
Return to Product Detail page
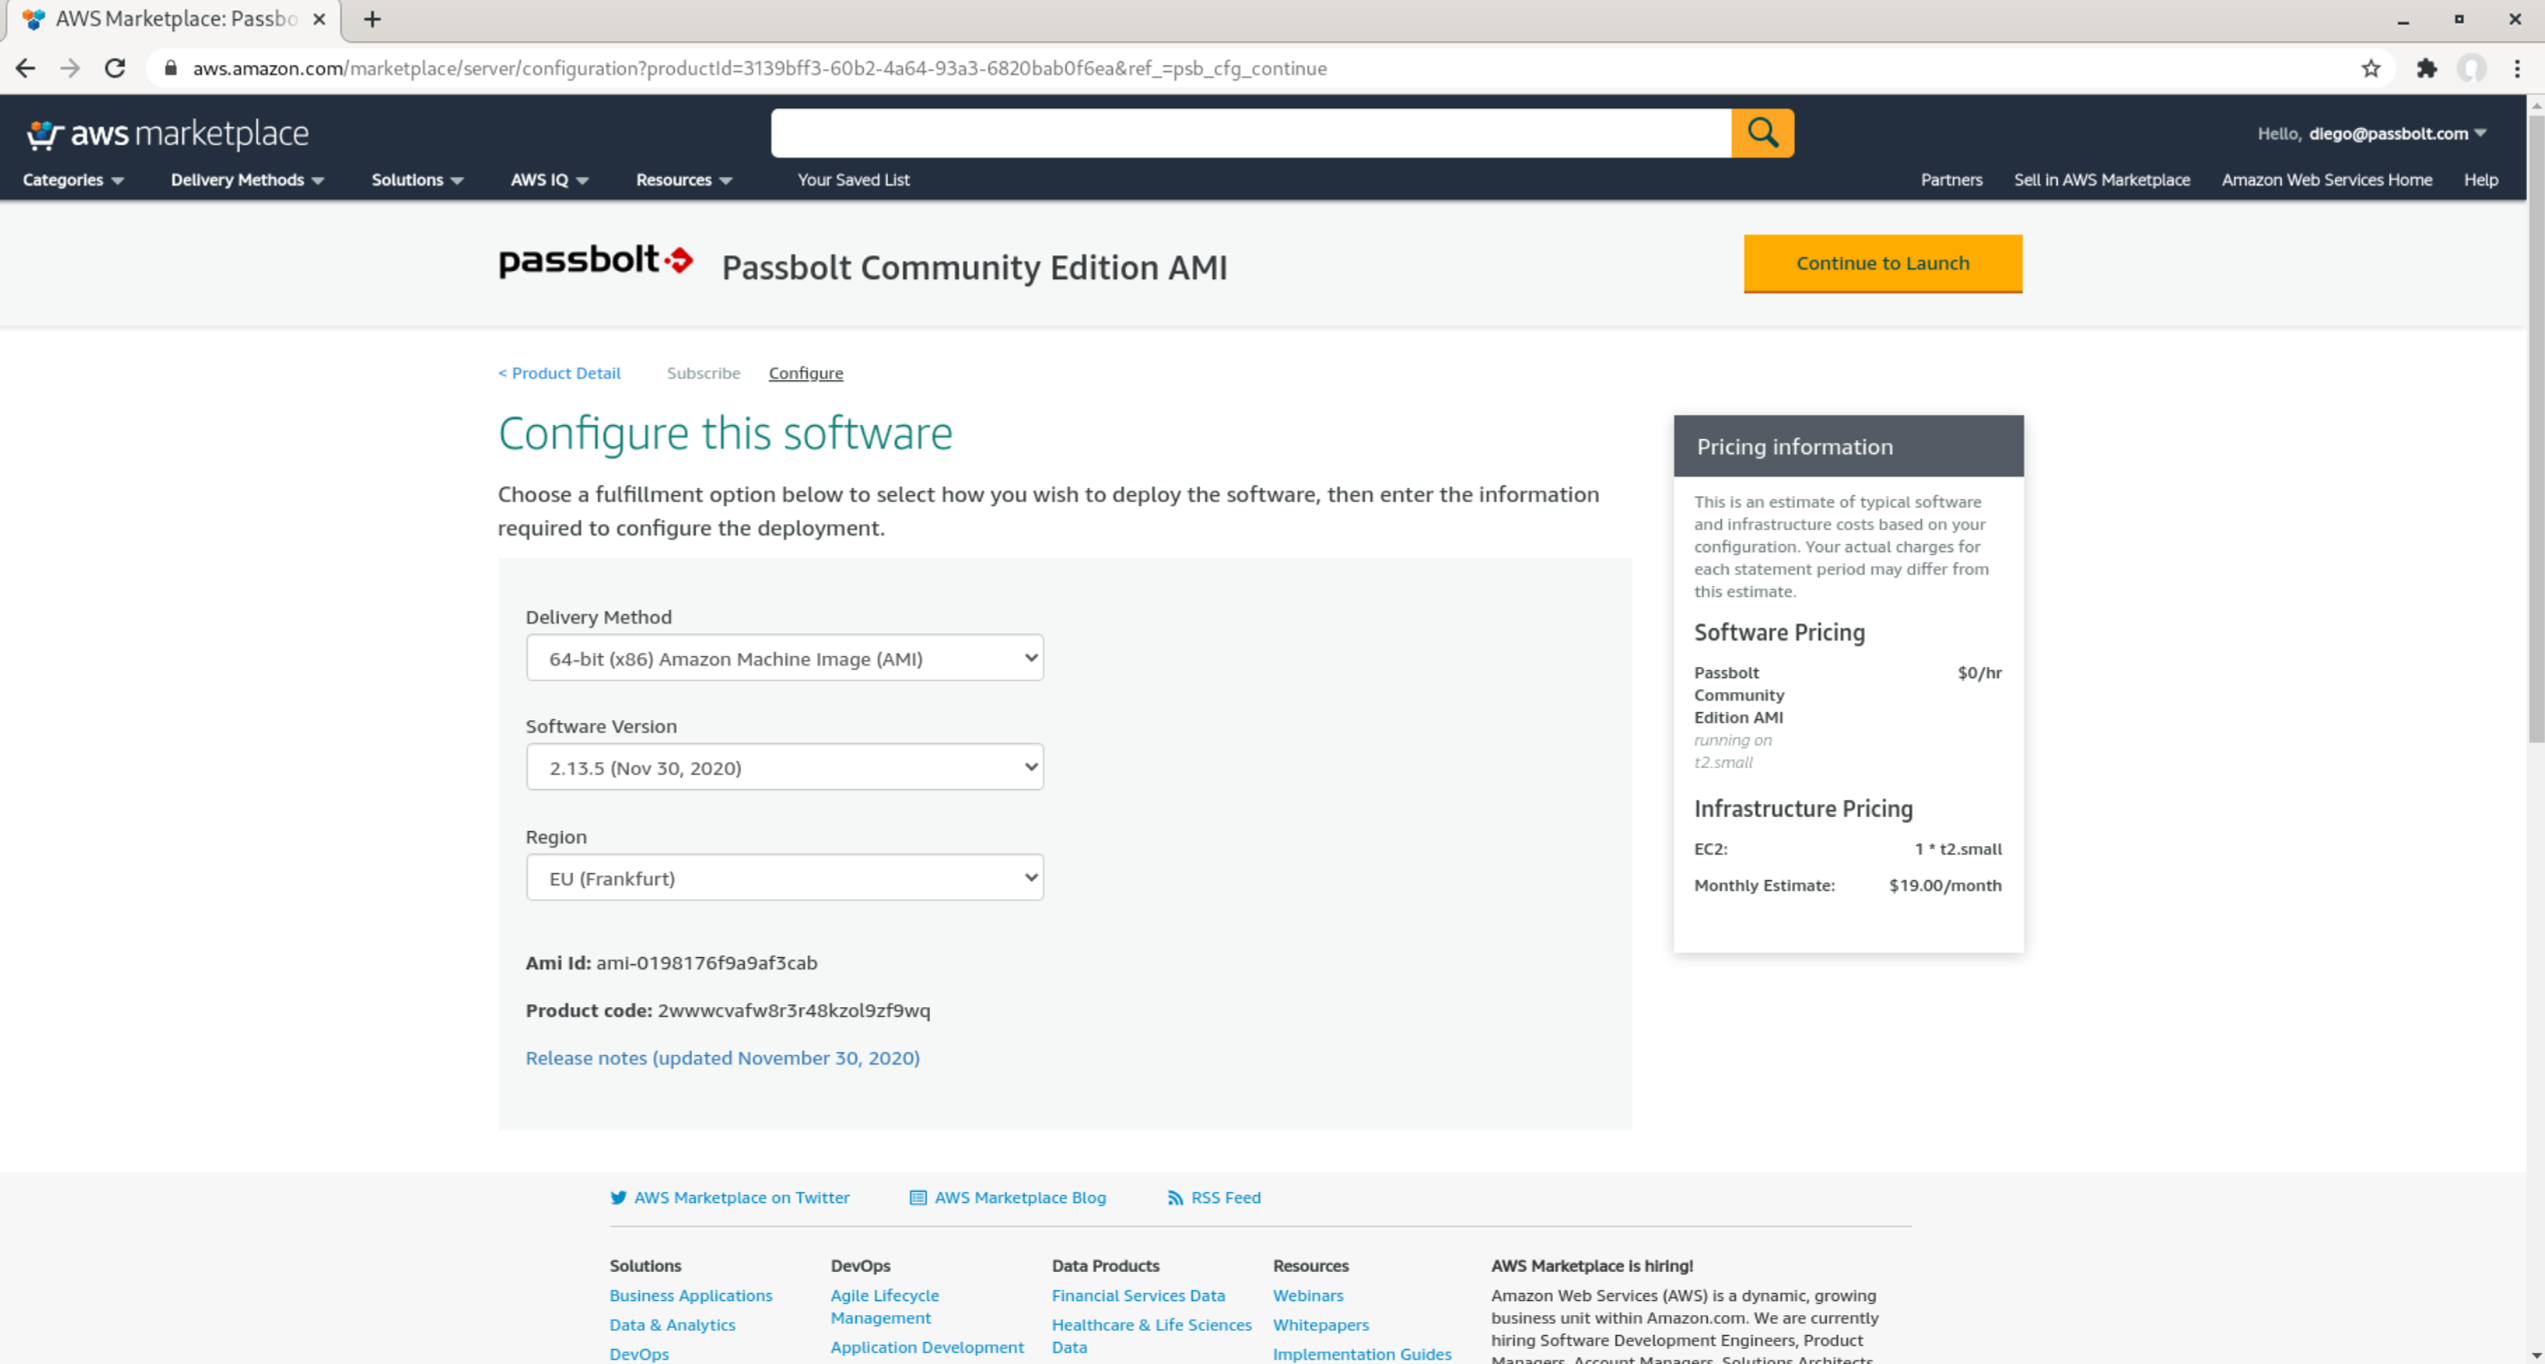(x=559, y=373)
